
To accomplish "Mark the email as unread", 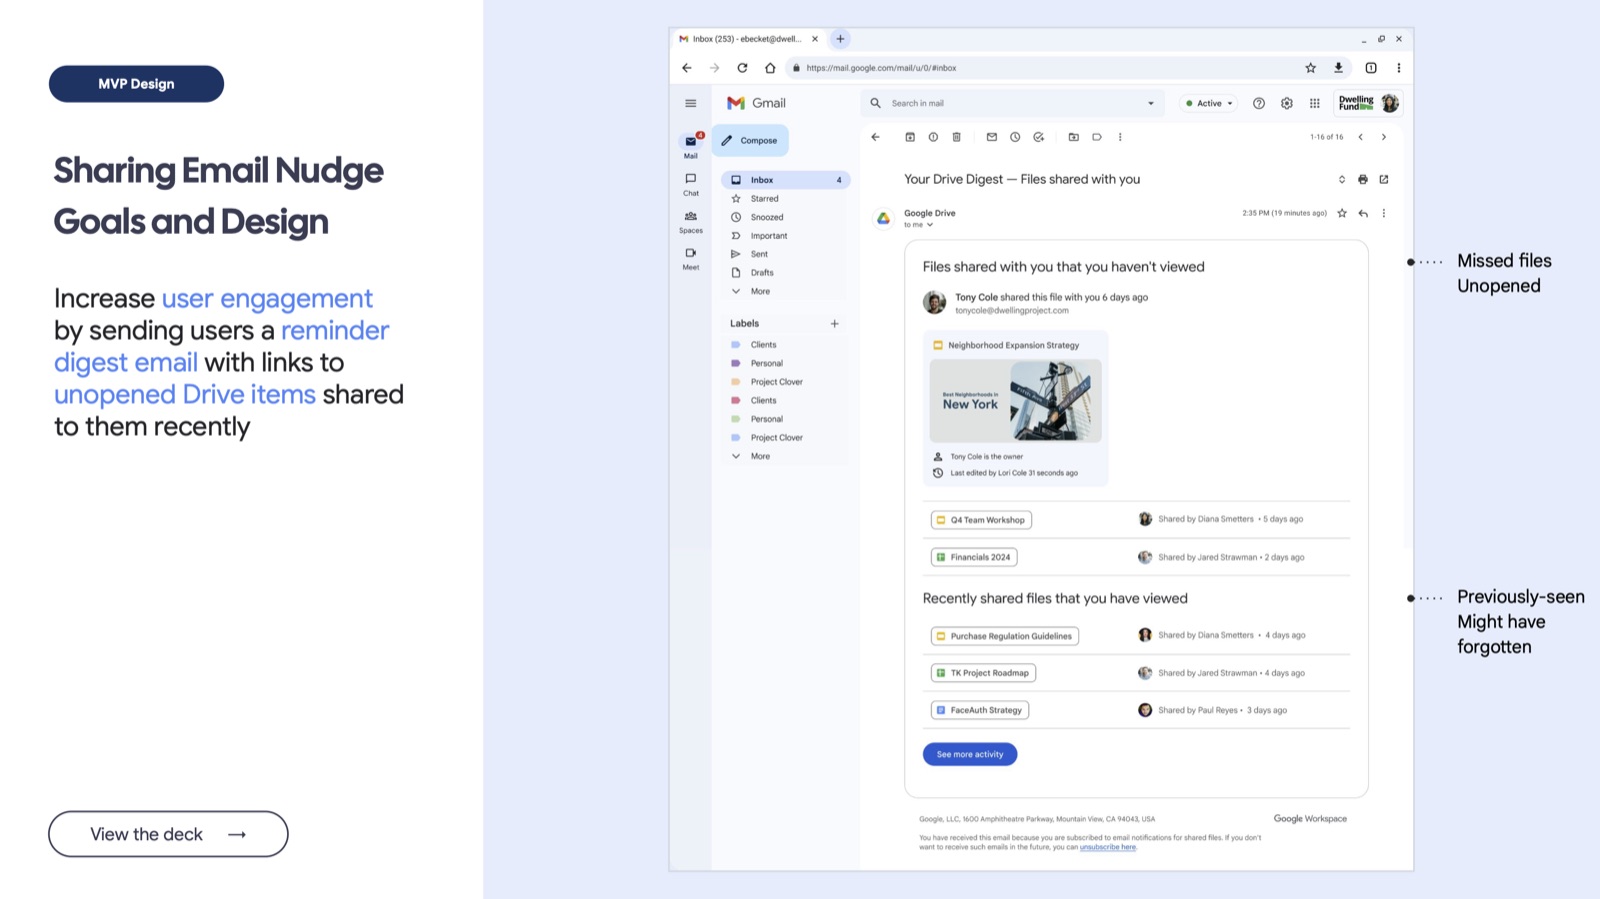I will click(x=992, y=137).
